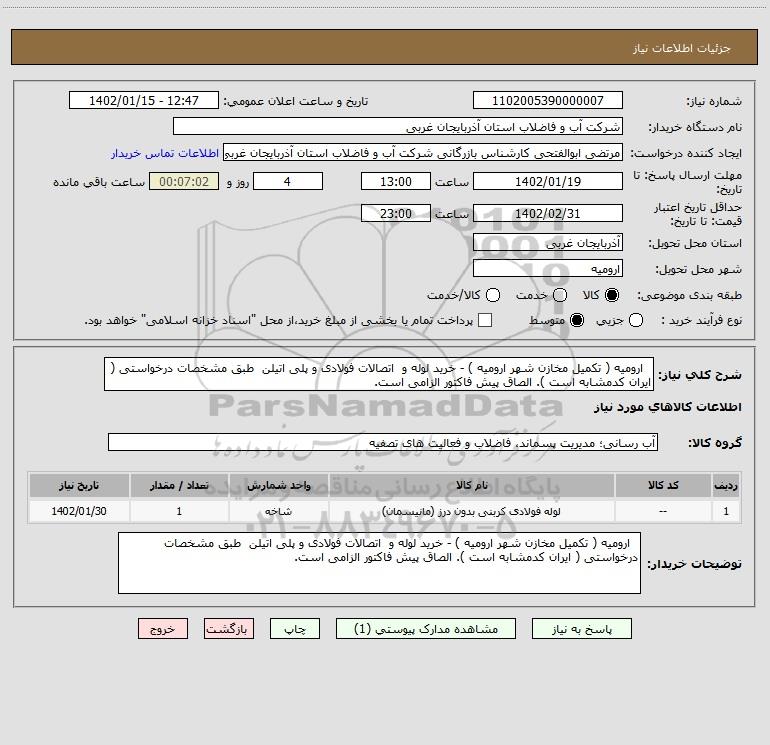Open the اطلاعات تماس خریدار link

tap(165, 153)
